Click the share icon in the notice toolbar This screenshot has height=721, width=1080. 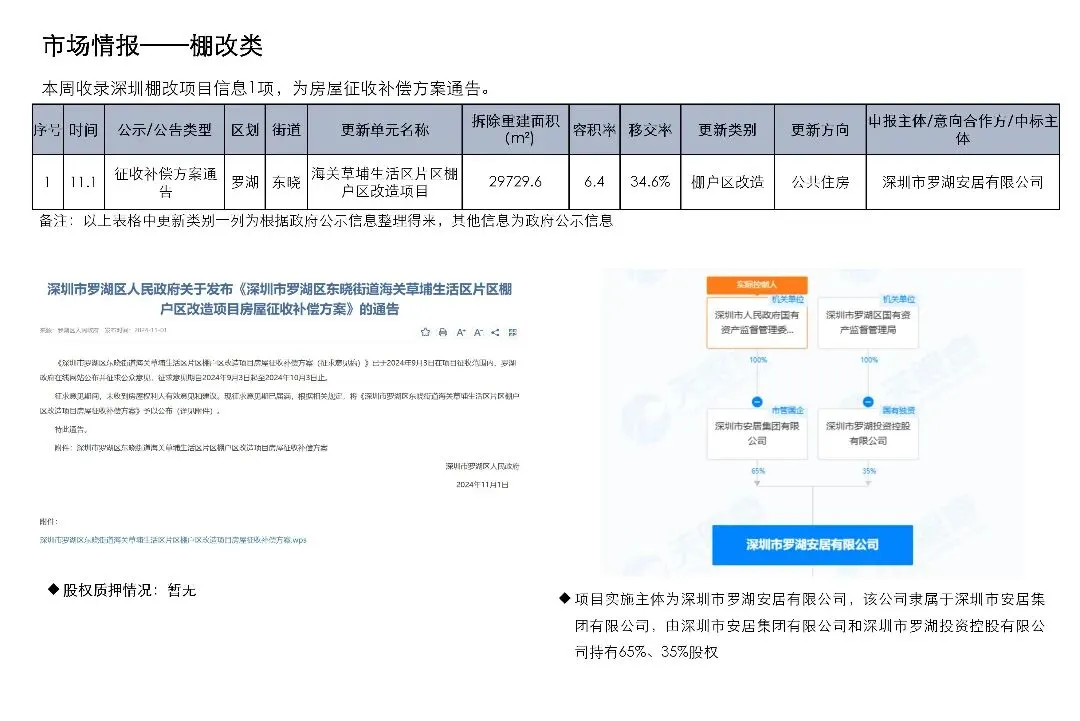click(x=495, y=332)
